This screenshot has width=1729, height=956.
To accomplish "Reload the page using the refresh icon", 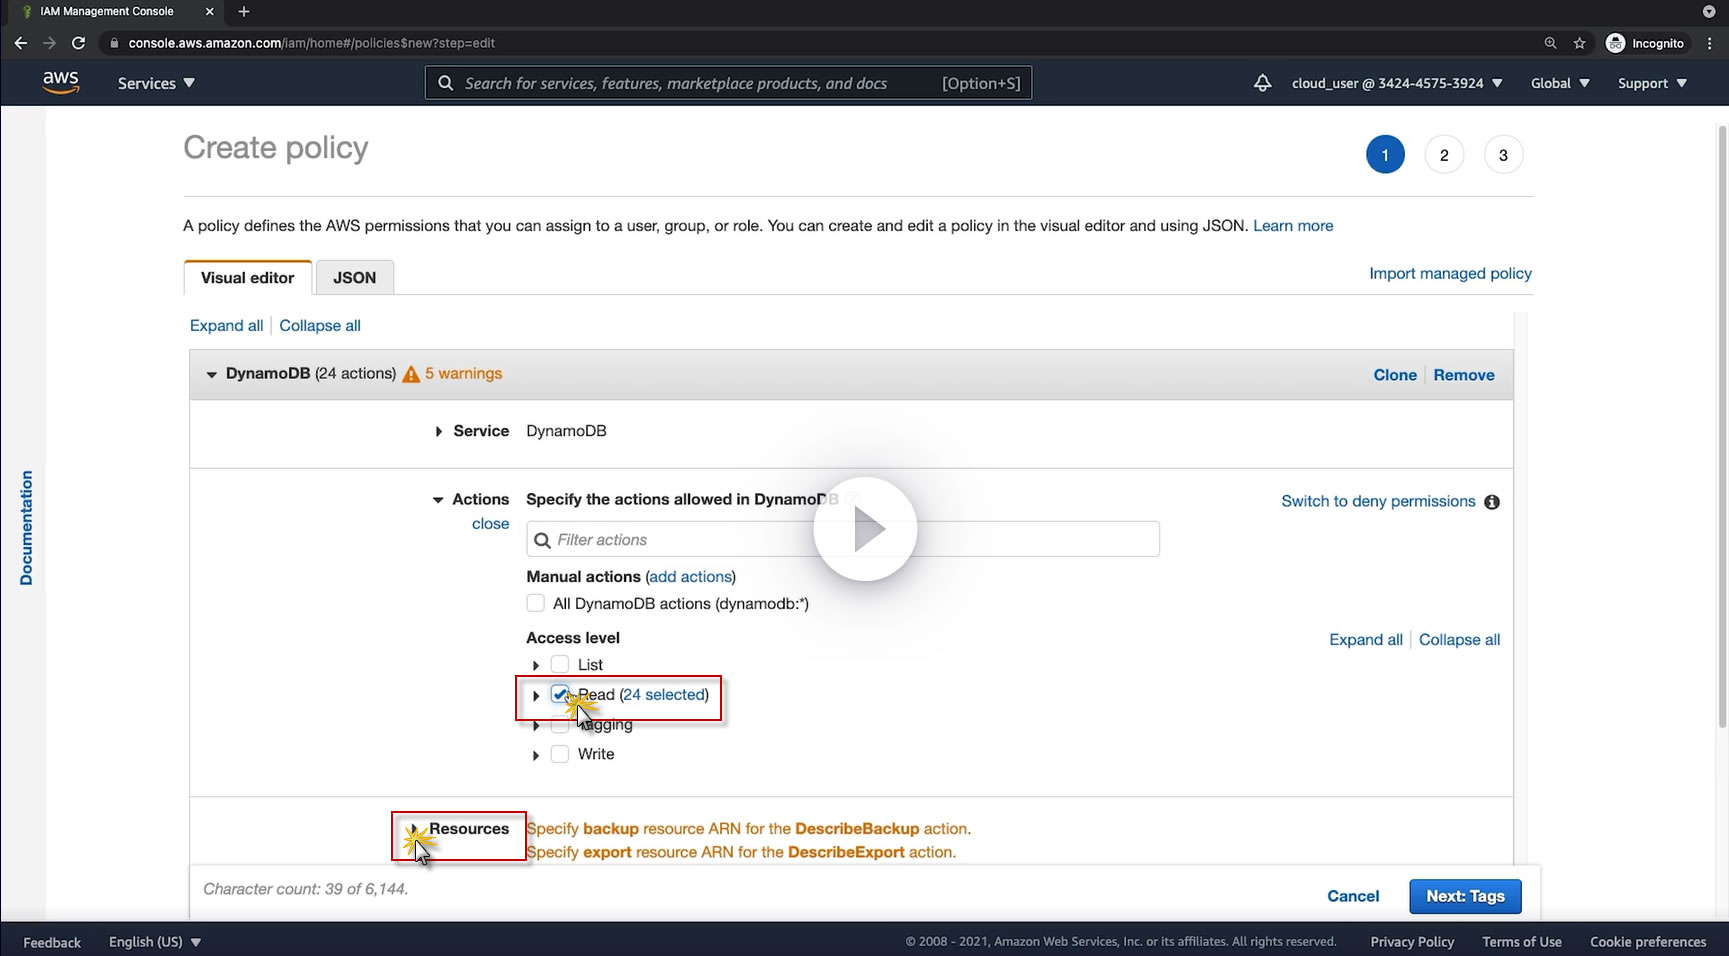I will click(78, 43).
